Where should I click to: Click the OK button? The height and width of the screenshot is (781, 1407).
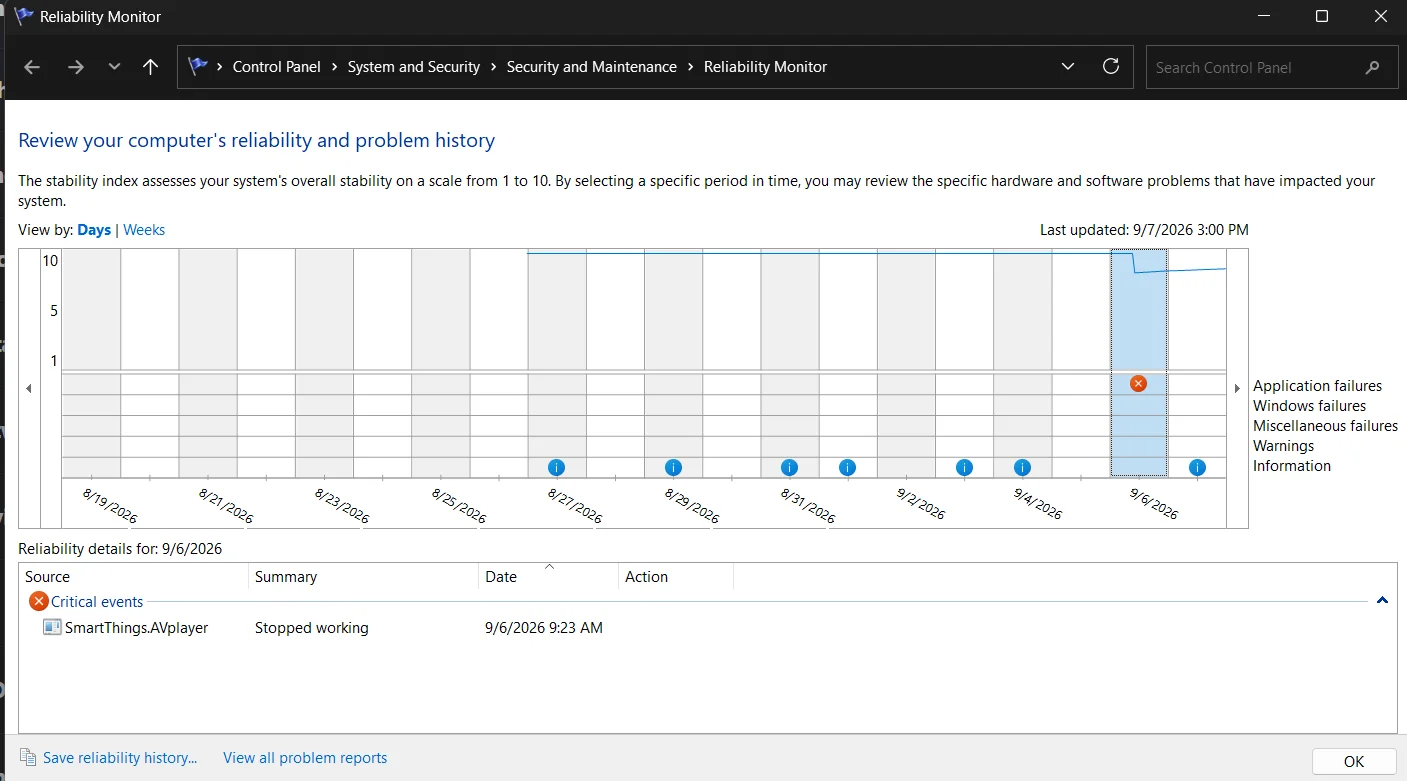(1354, 761)
